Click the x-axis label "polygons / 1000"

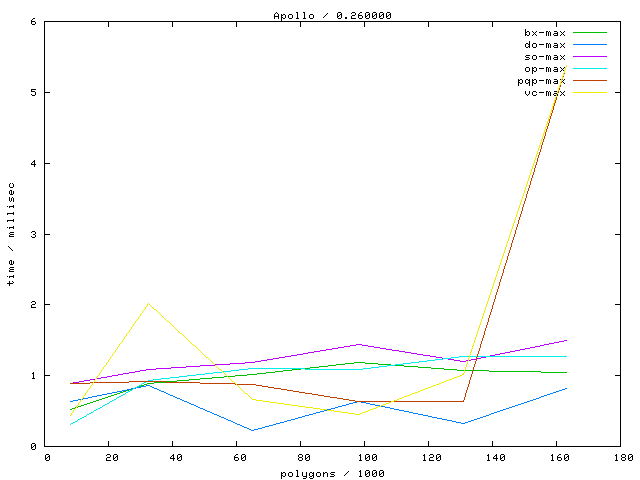click(331, 473)
